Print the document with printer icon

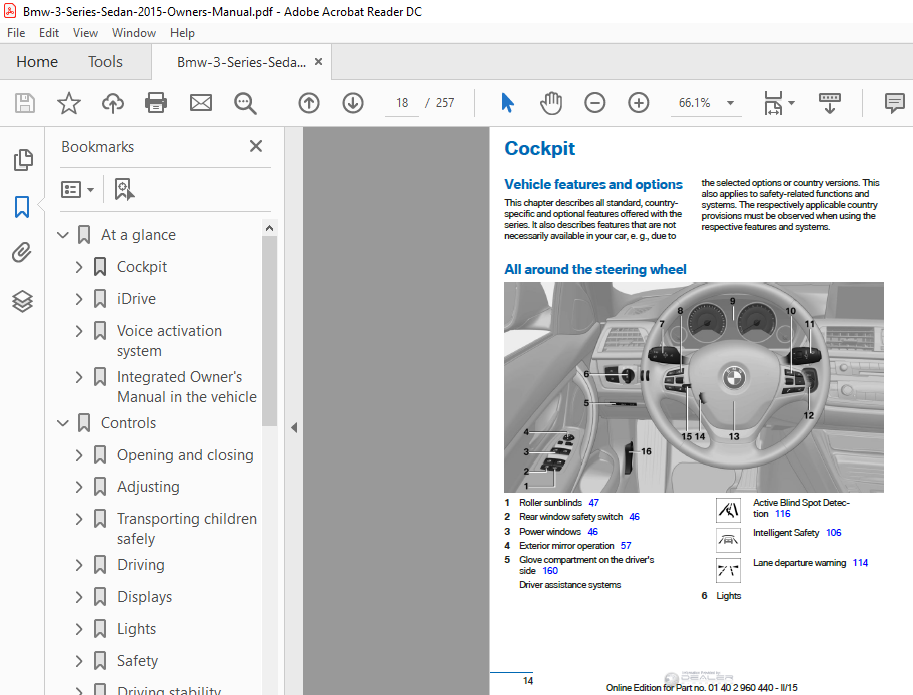[156, 103]
